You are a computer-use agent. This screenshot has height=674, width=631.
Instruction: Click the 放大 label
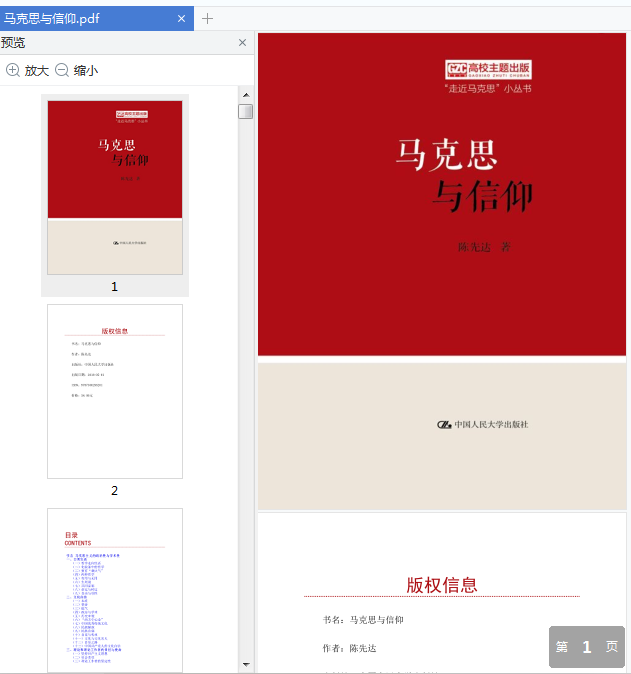37,70
